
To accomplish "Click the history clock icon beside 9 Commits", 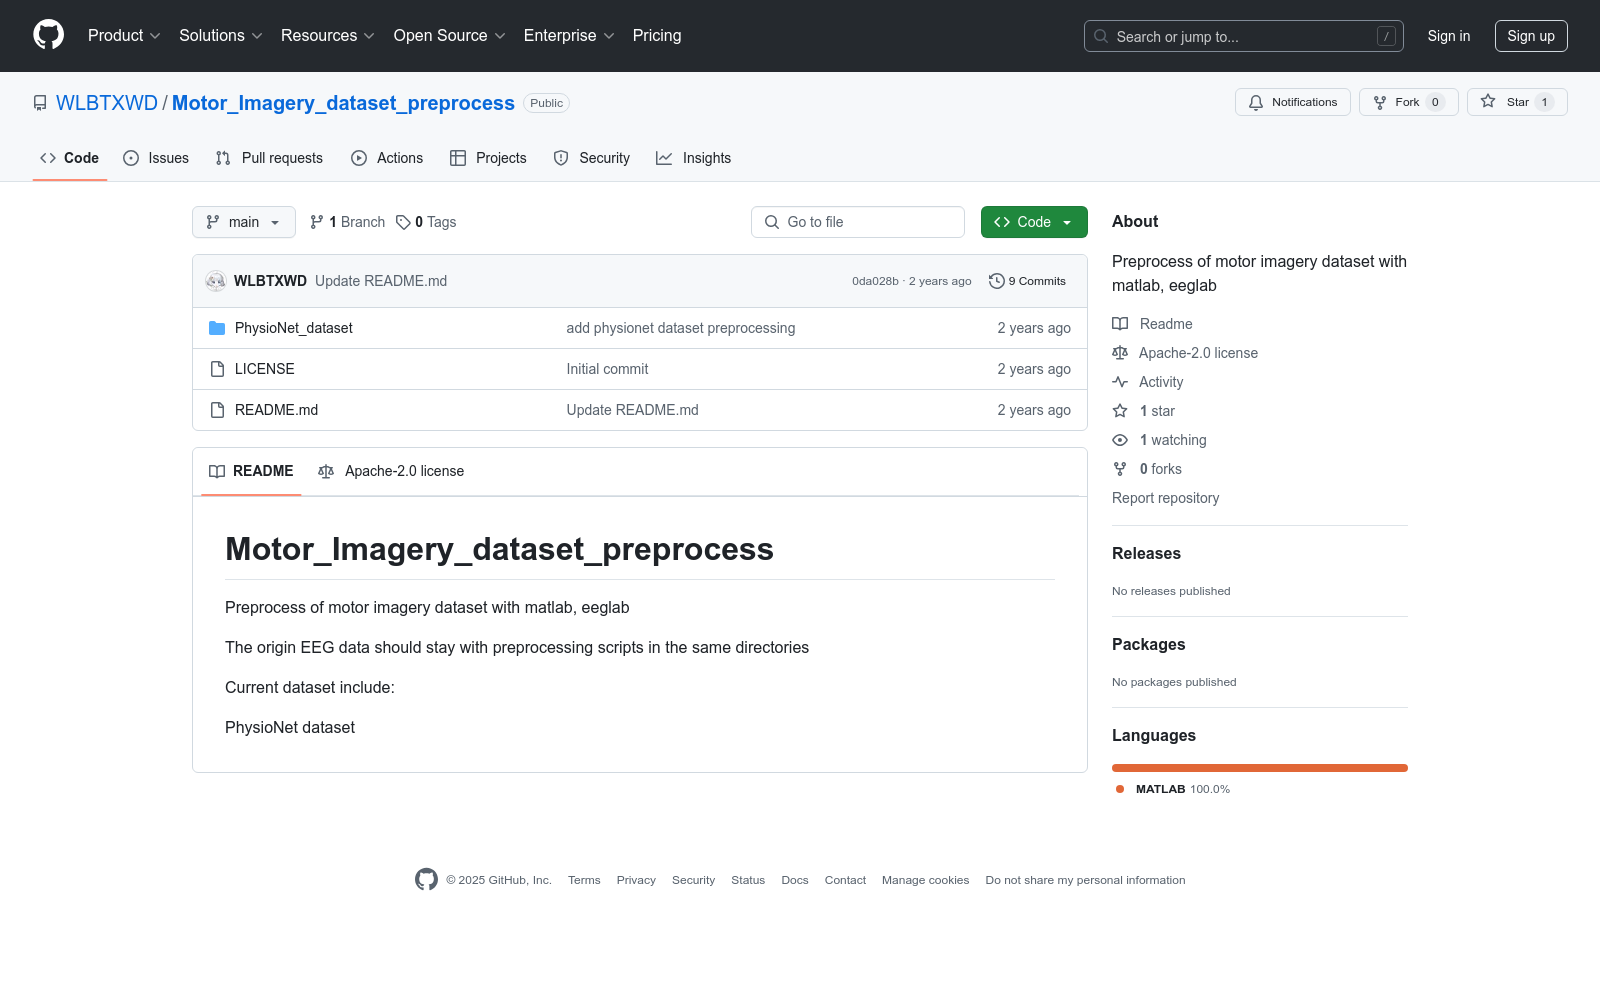I will pyautogui.click(x=996, y=281).
